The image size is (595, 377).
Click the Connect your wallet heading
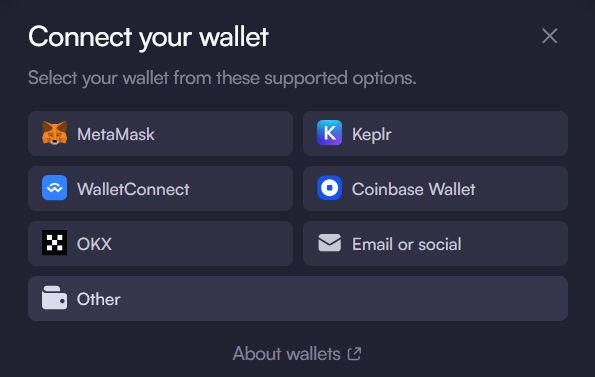tap(148, 37)
